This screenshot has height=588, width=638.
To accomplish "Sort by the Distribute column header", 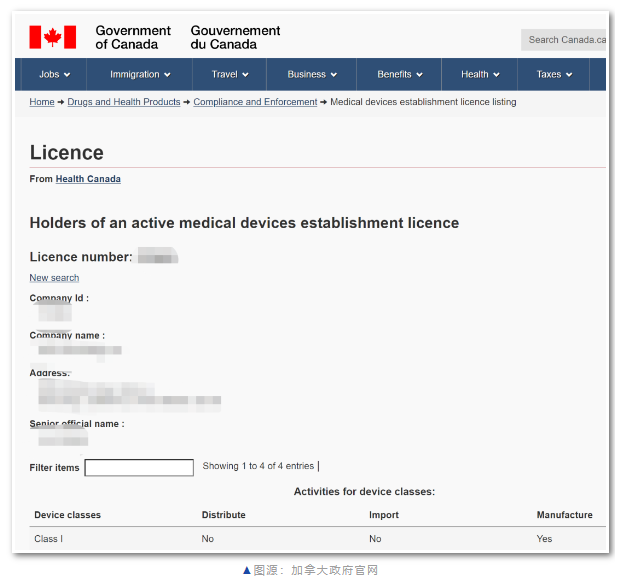I will 223,515.
